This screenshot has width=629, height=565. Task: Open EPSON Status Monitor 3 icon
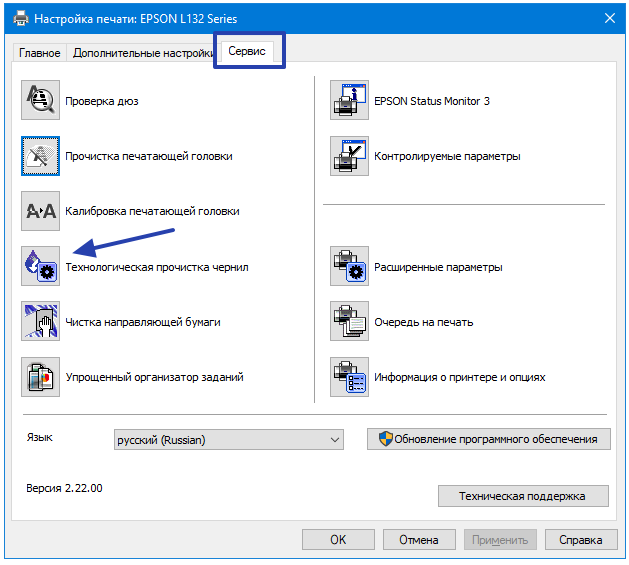coord(349,100)
